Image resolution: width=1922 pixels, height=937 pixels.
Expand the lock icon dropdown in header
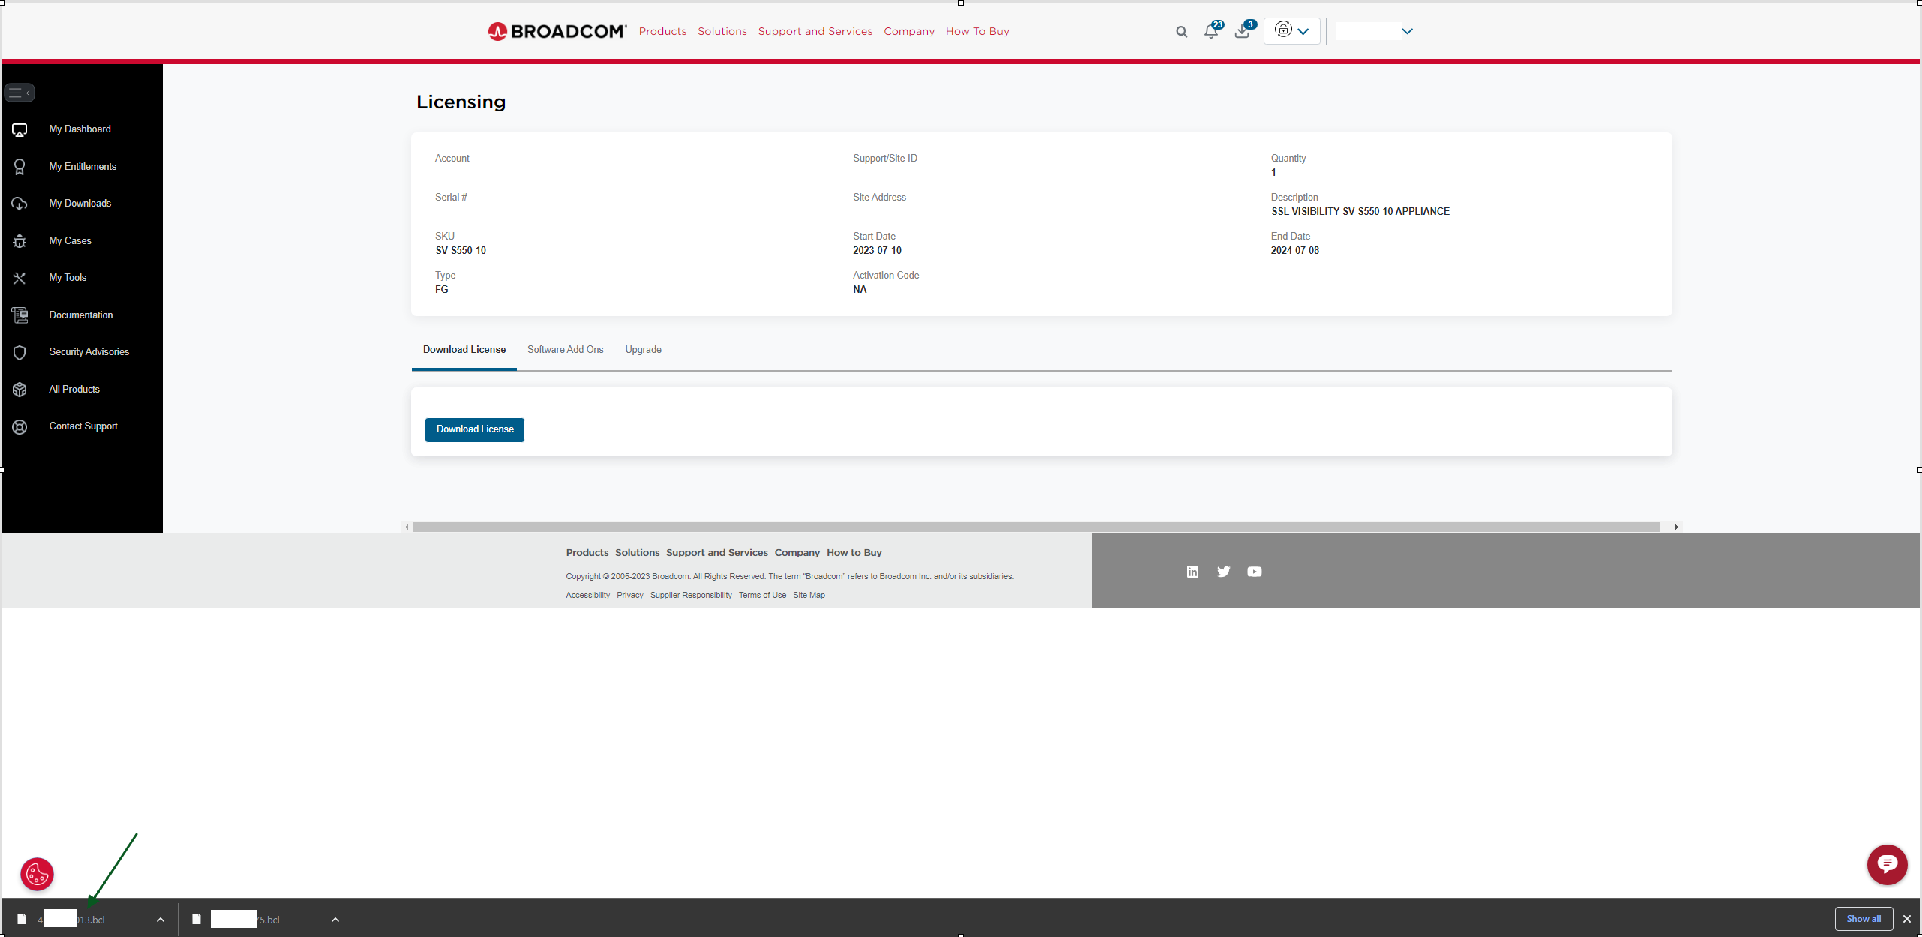click(1292, 31)
